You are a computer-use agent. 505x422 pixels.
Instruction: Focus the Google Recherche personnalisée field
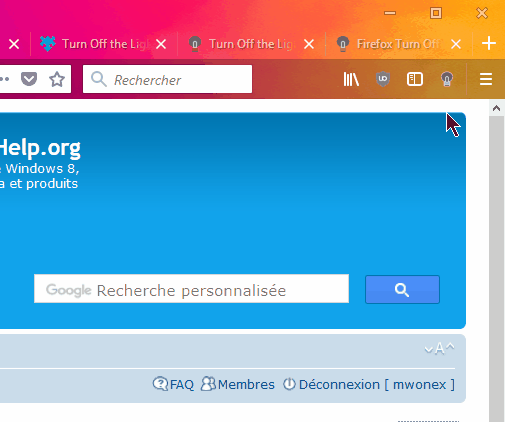(x=191, y=289)
